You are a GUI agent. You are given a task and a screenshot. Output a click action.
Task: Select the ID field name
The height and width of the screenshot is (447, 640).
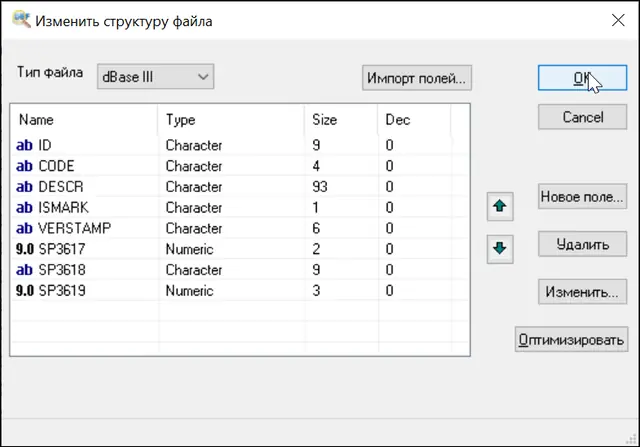[x=45, y=145]
